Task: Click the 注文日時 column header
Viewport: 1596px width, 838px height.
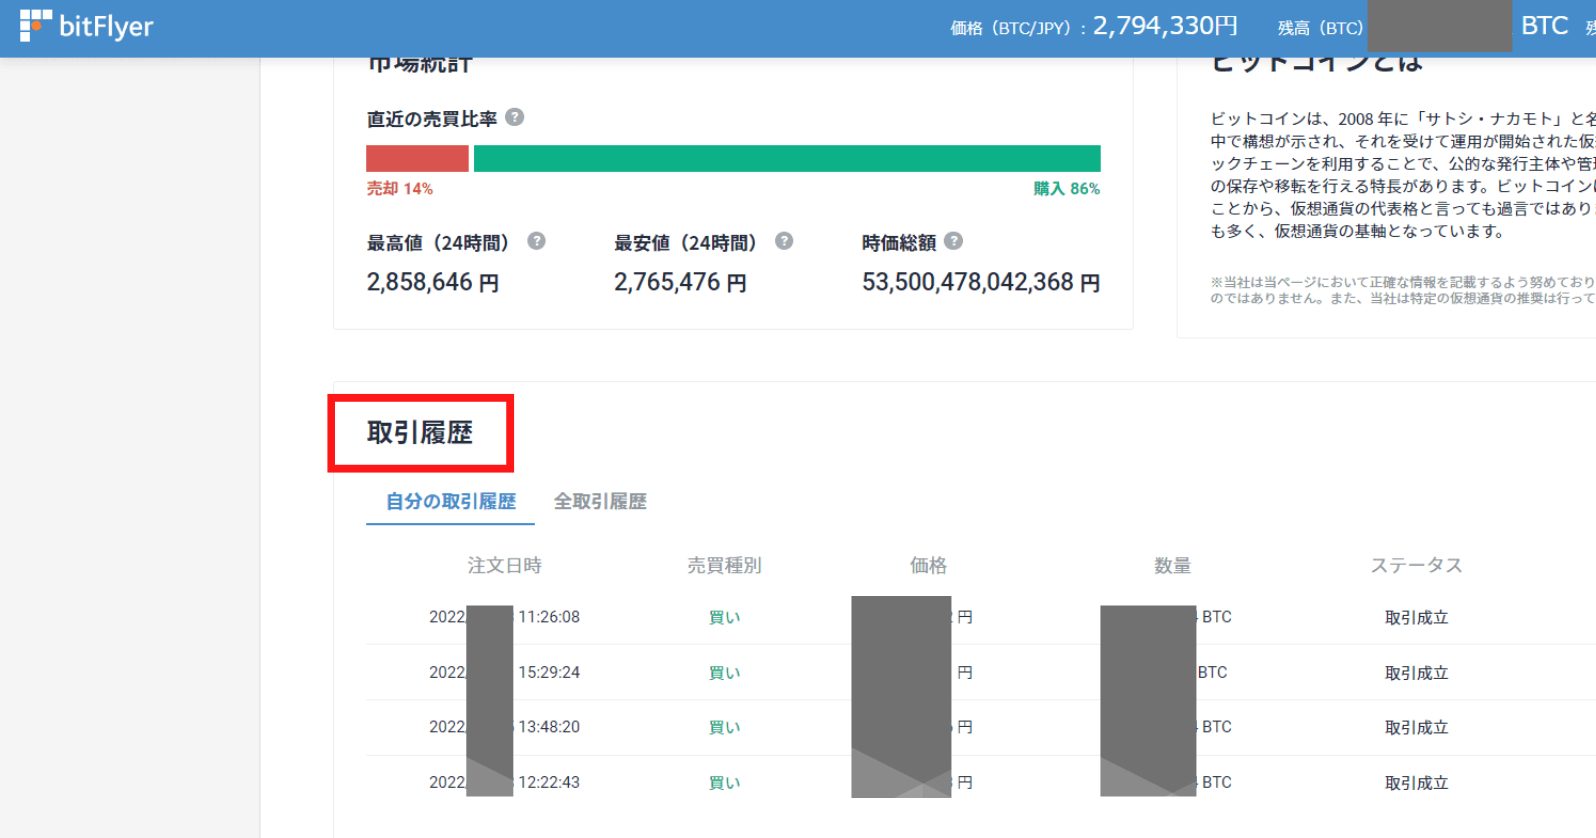Action: [505, 566]
